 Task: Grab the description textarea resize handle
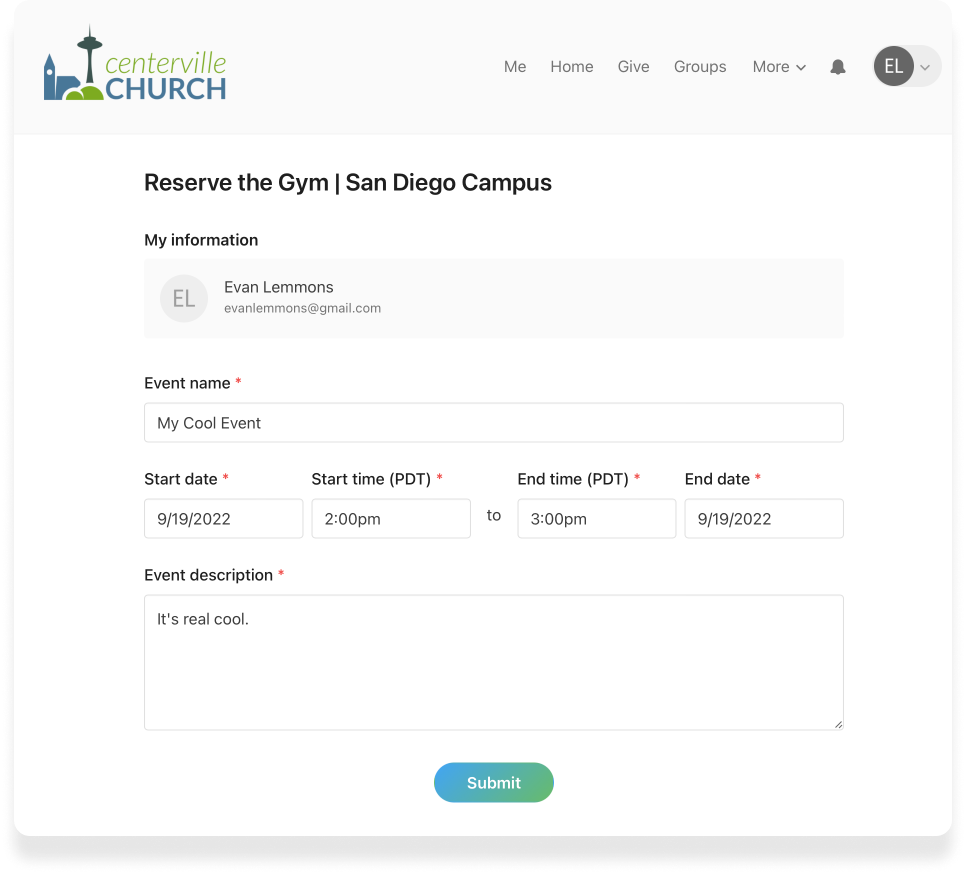[838, 724]
